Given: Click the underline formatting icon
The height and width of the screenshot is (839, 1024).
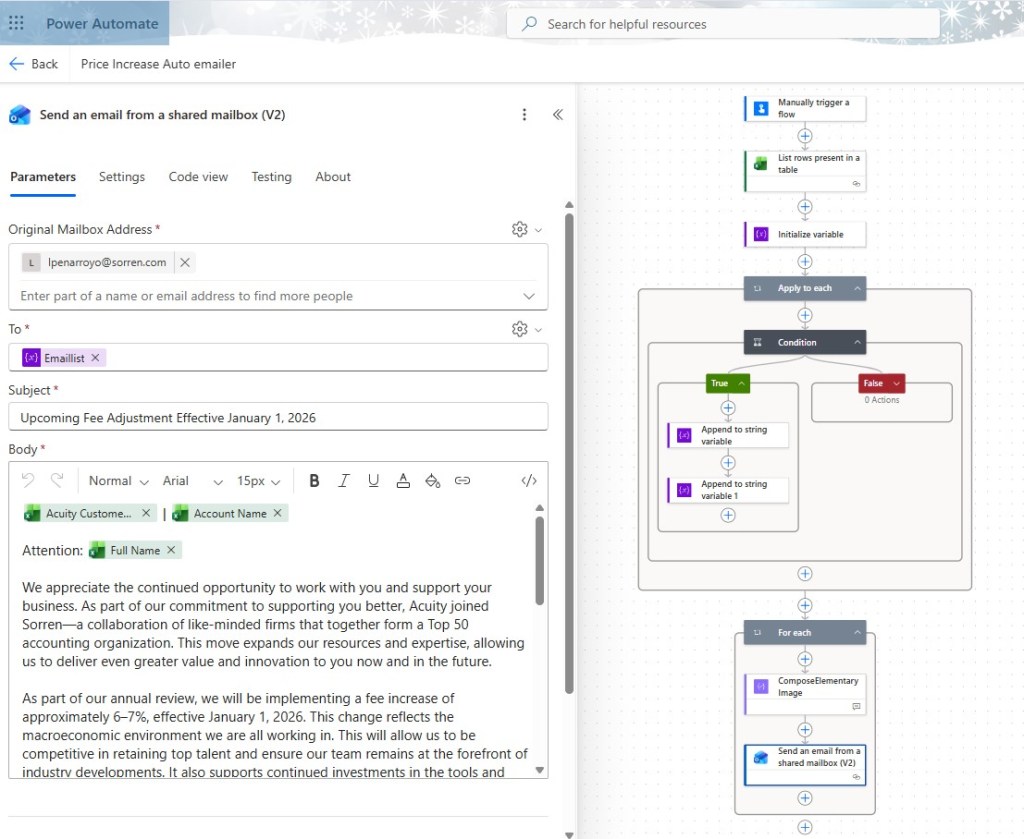Looking at the screenshot, I should [373, 481].
